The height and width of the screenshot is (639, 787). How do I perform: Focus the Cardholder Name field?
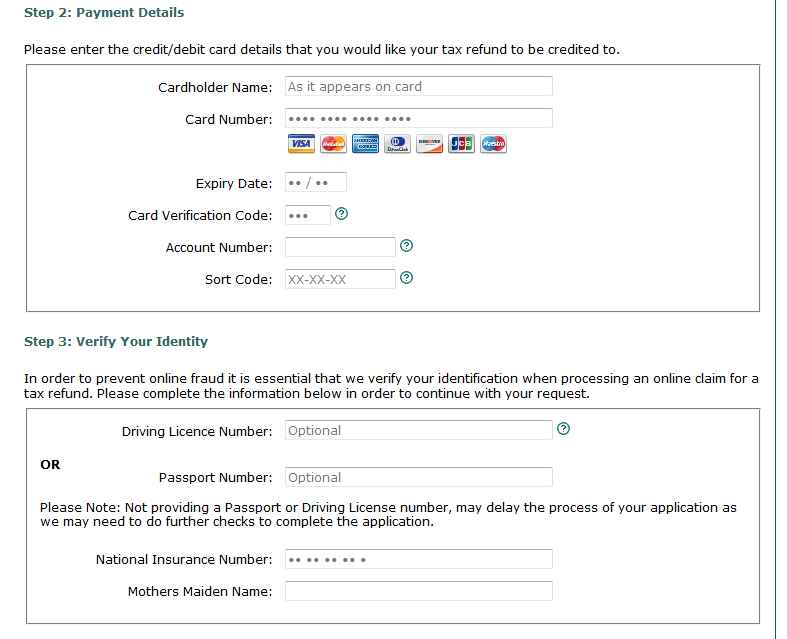tap(418, 87)
